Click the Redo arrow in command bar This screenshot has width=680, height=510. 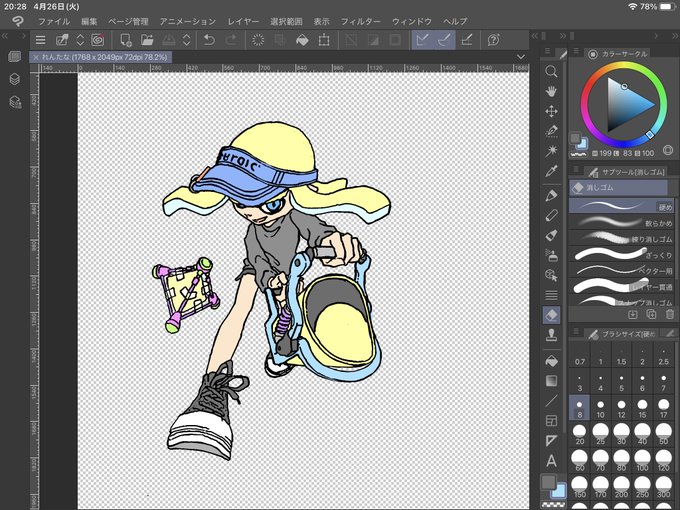pyautogui.click(x=232, y=40)
